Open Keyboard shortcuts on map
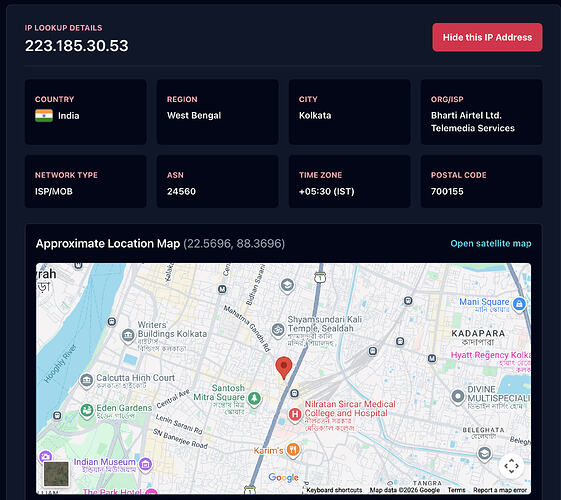This screenshot has height=500, width=561. tap(334, 490)
